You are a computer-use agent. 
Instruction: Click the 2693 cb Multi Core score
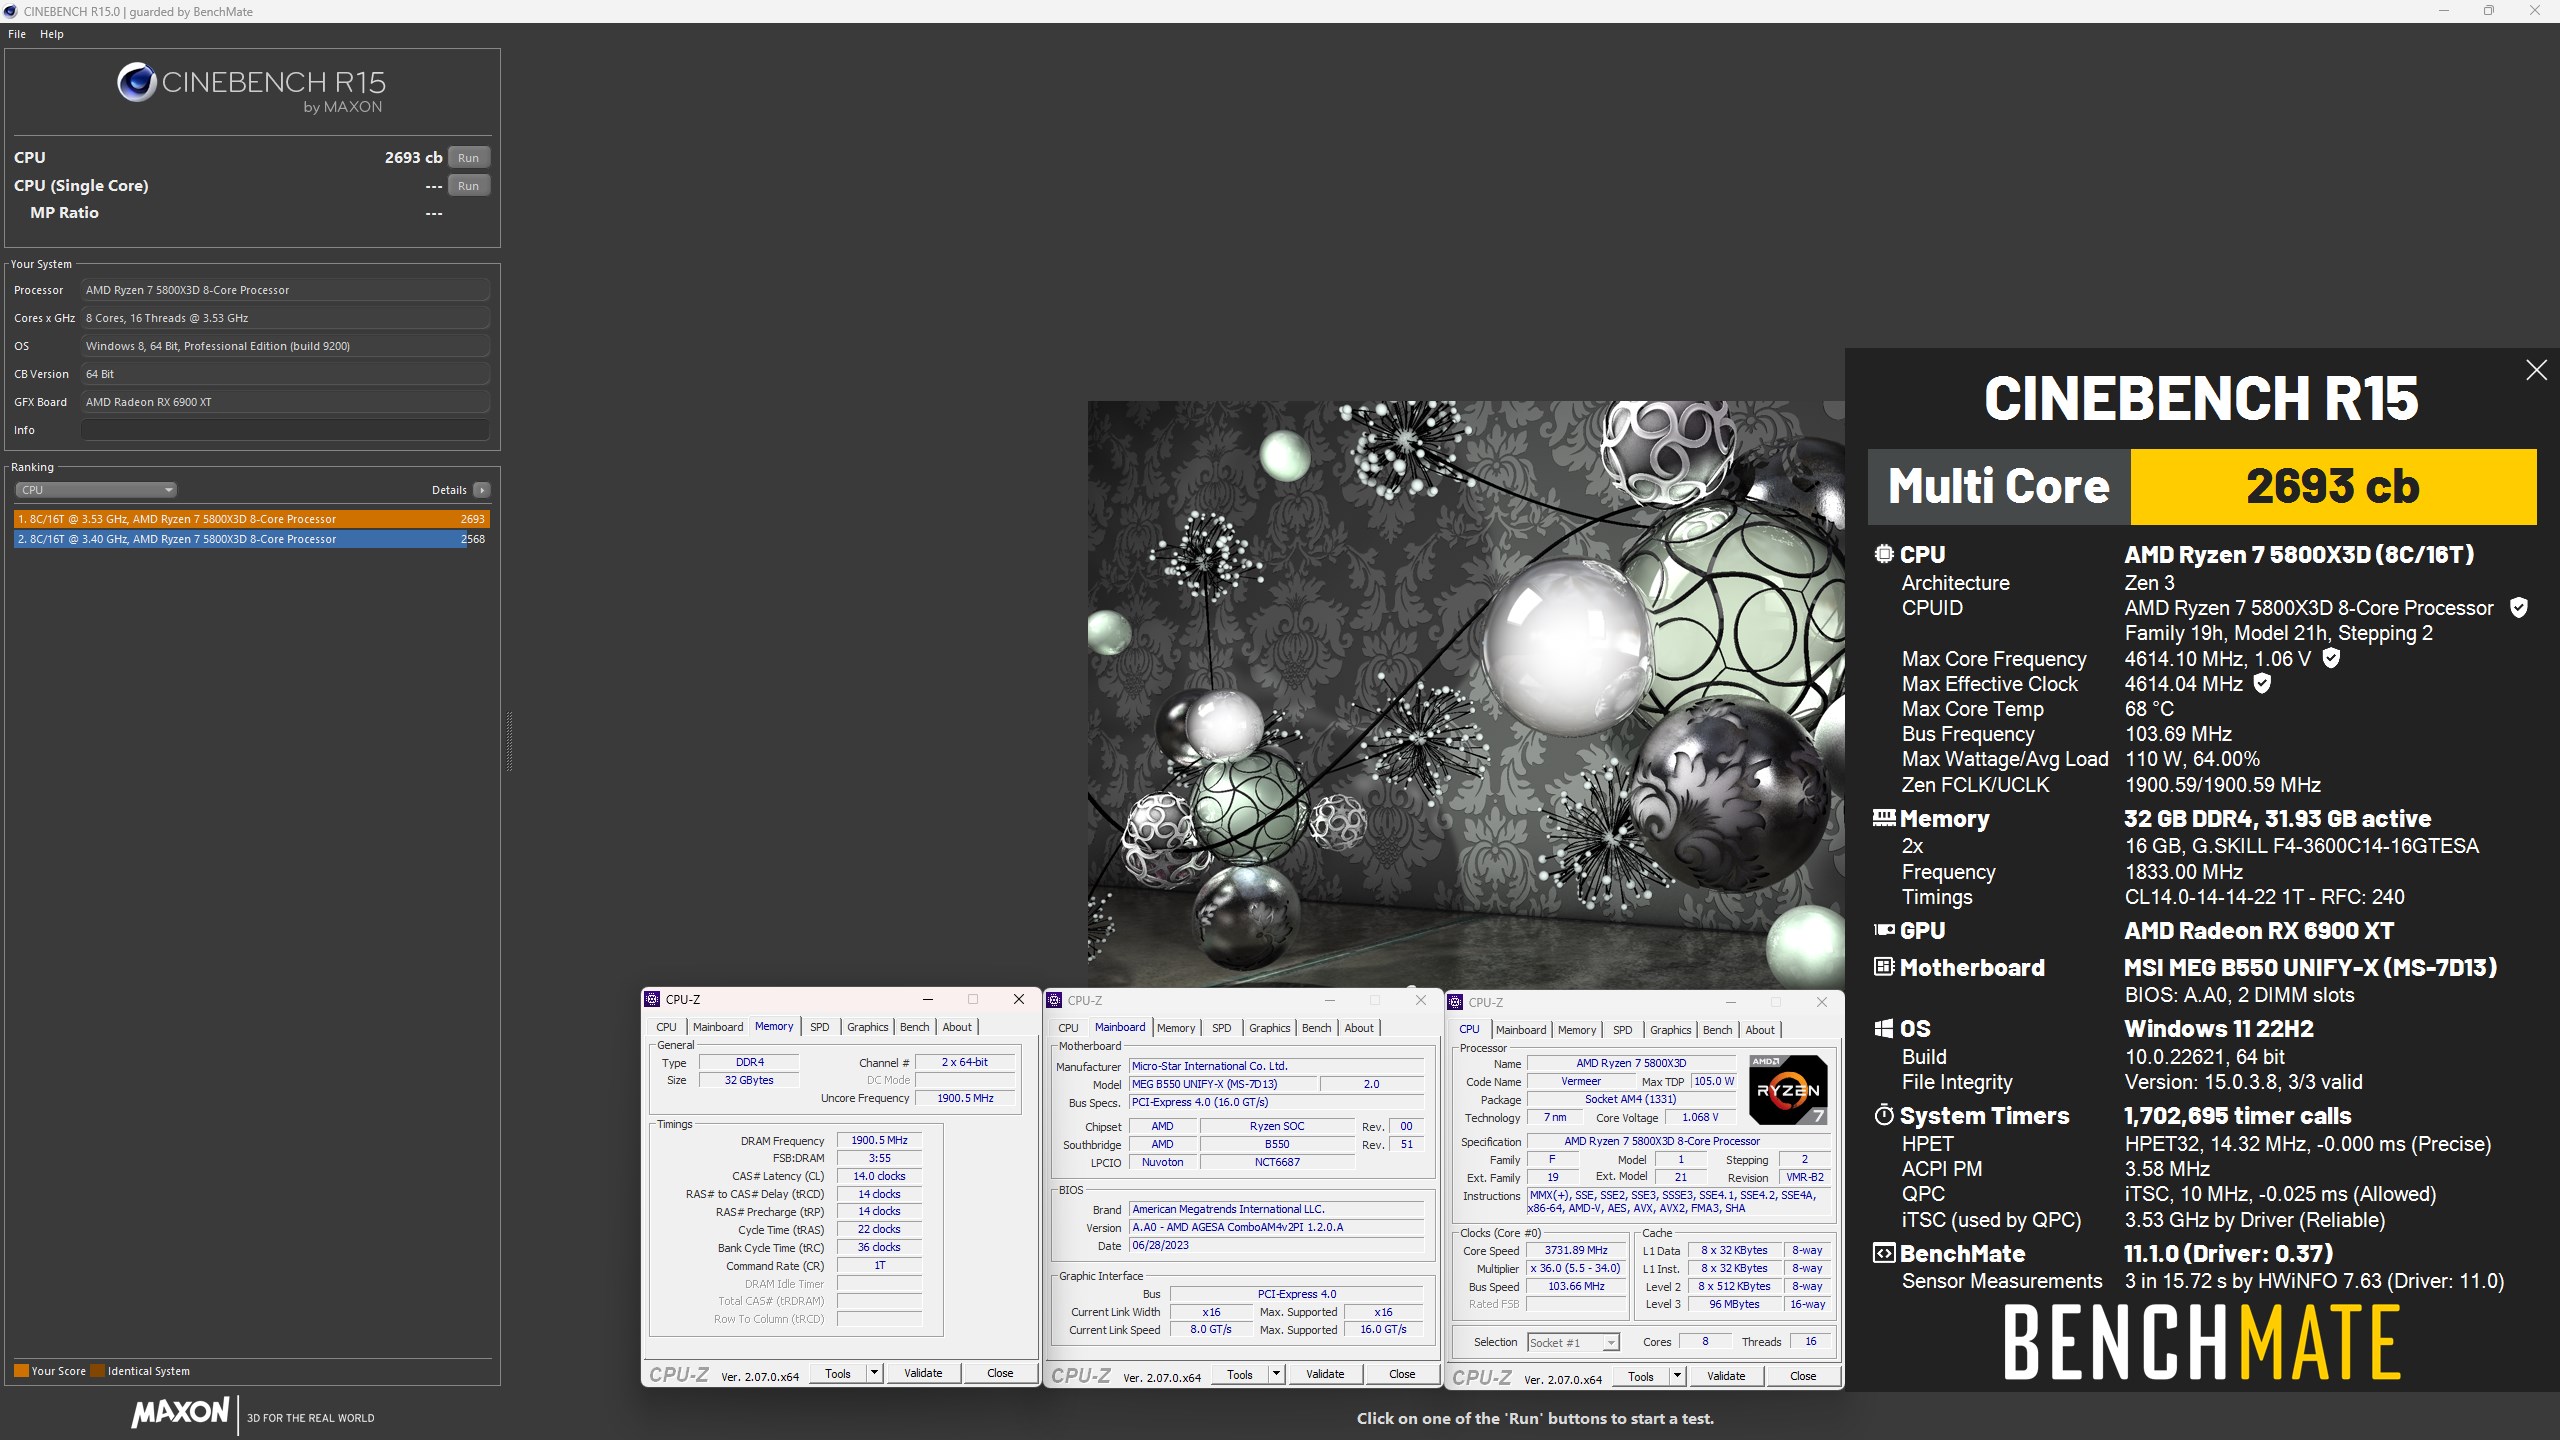[2333, 486]
